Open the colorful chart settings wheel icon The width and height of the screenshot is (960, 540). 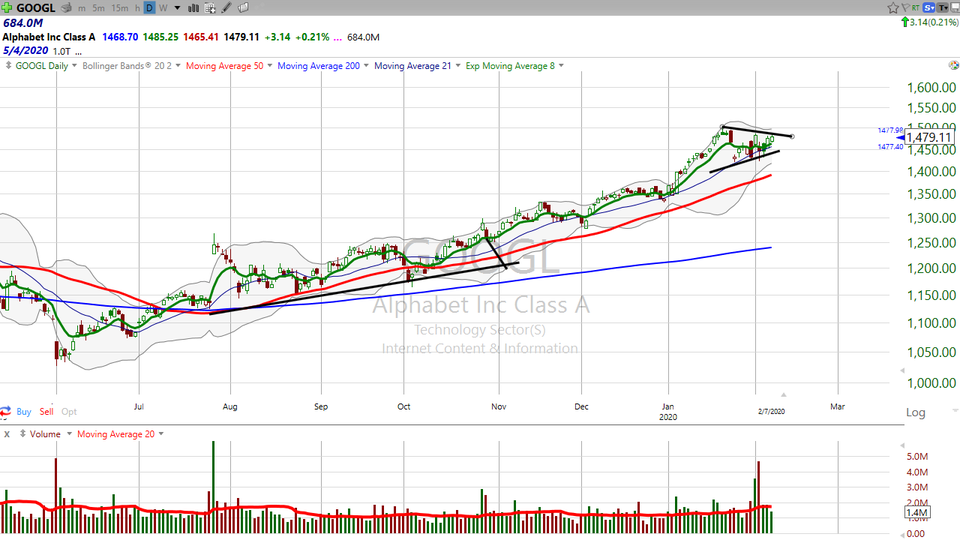click(953, 65)
